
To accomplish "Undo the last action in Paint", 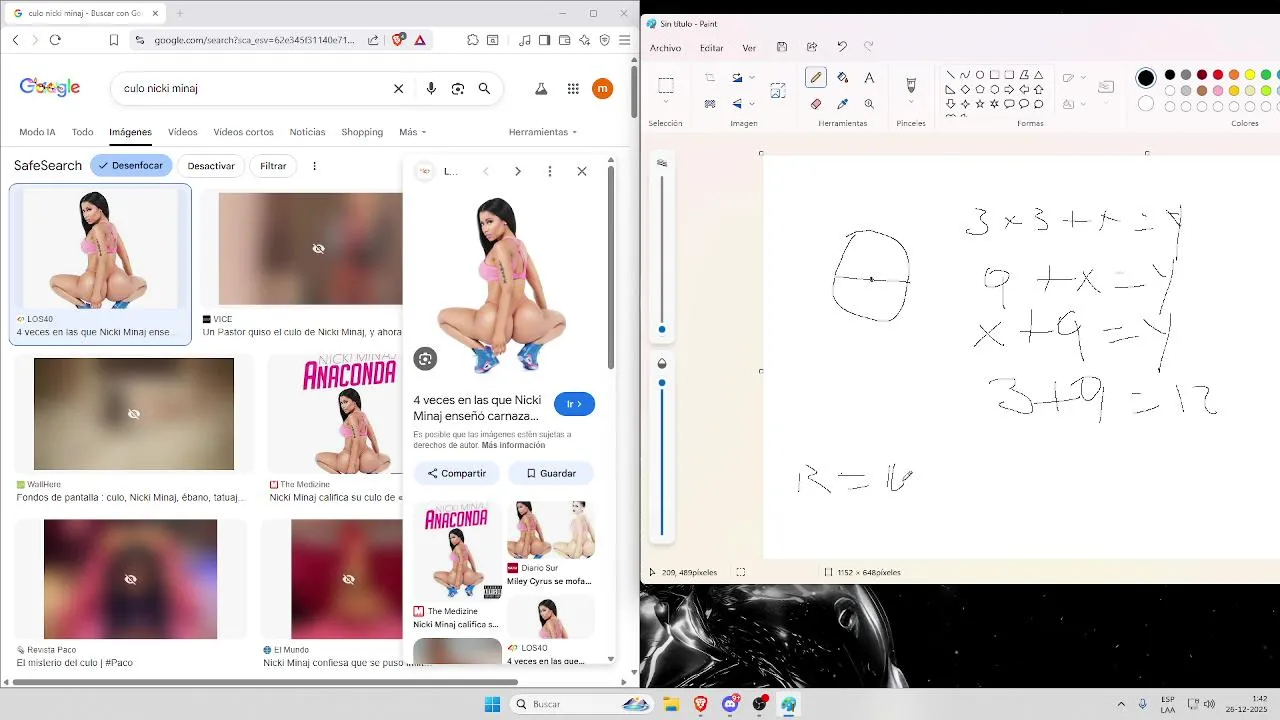I will (842, 47).
